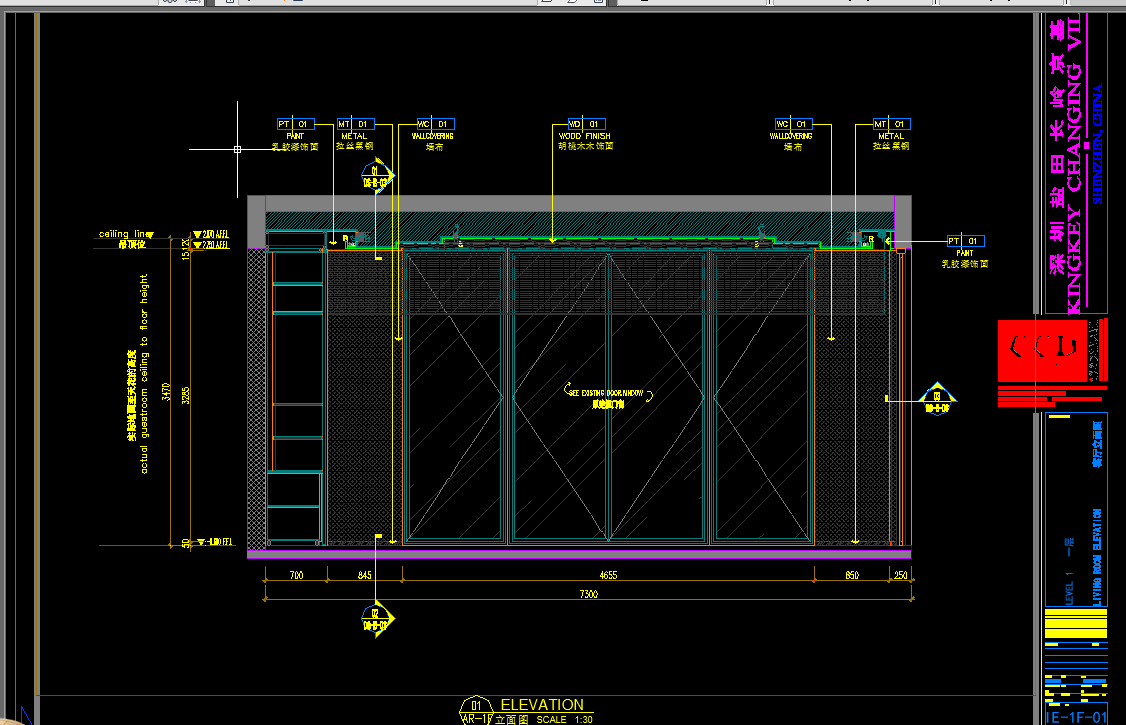The height and width of the screenshot is (725, 1126).
Task: Select the left sliding glass door panel
Action: (455, 396)
